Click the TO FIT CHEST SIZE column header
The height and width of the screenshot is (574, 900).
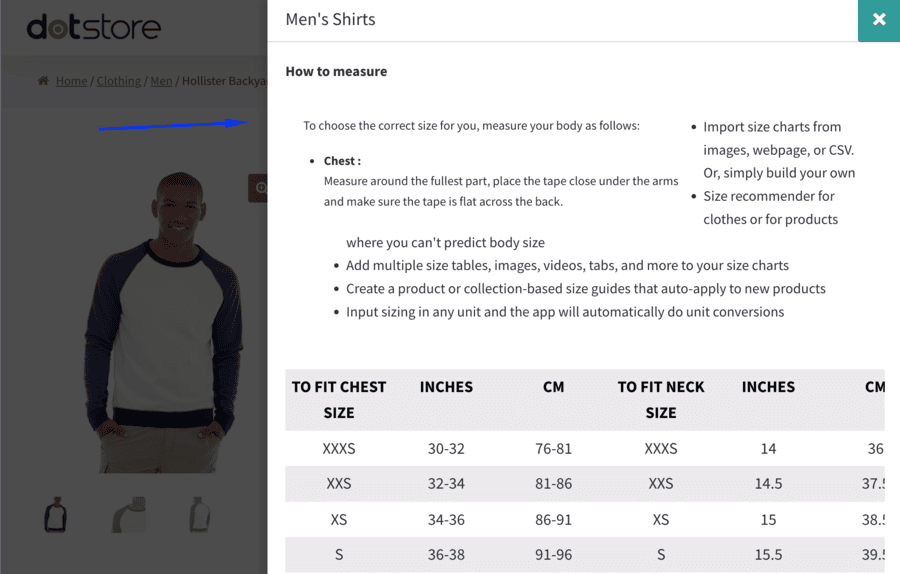coord(339,400)
